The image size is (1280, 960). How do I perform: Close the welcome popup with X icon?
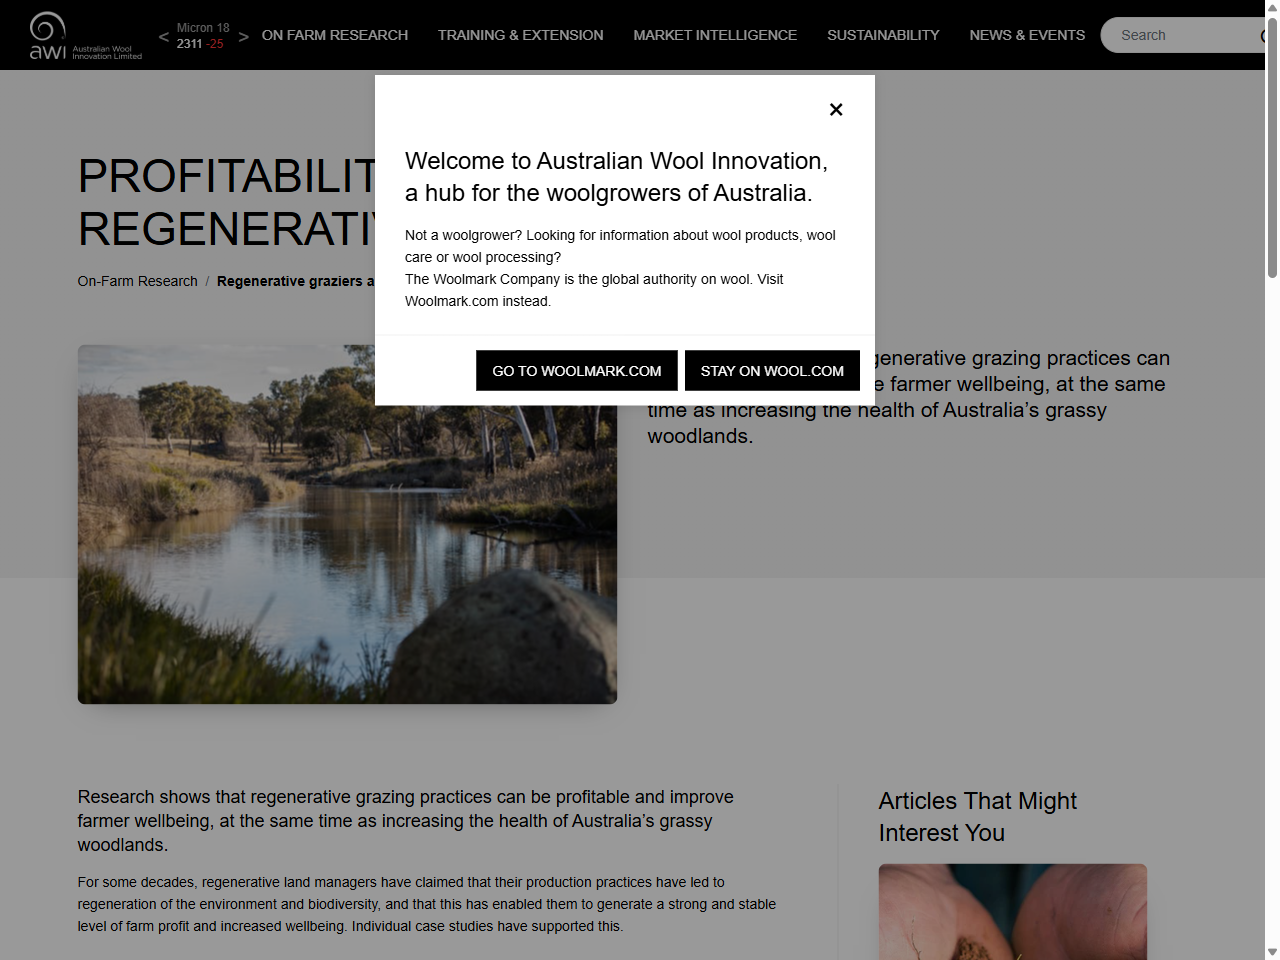point(836,109)
